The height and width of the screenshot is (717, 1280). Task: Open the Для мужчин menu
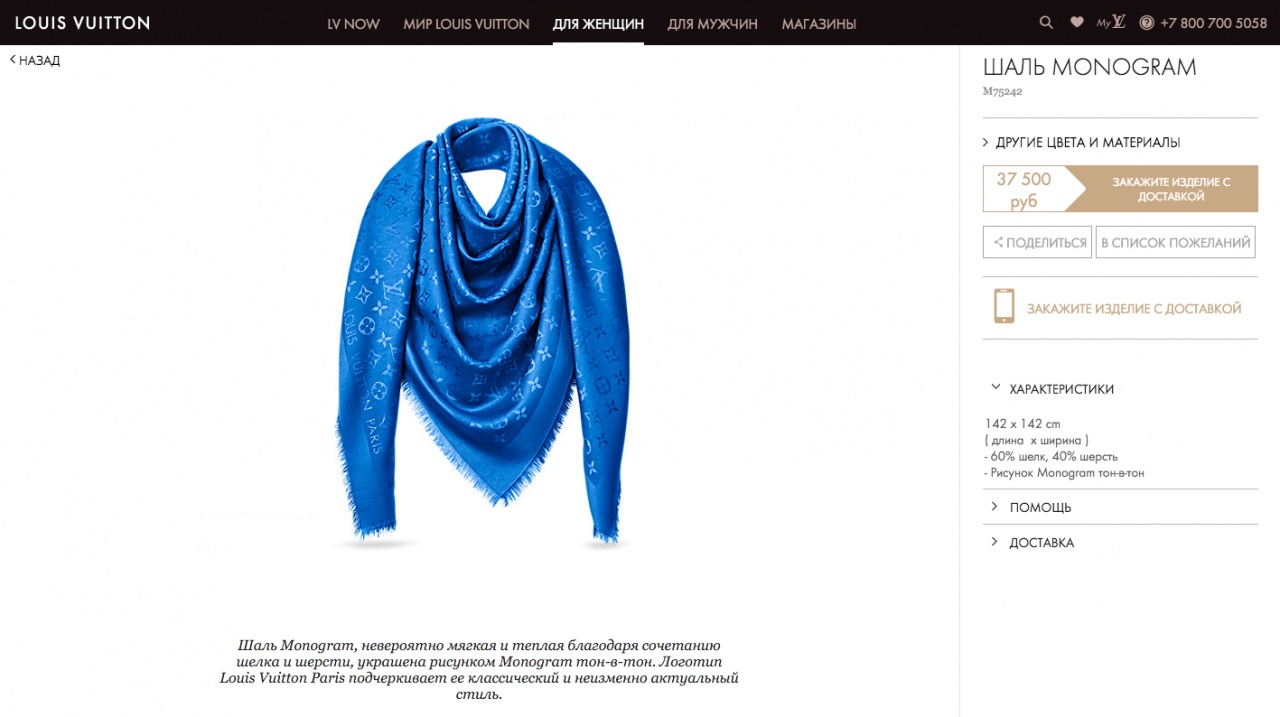712,24
